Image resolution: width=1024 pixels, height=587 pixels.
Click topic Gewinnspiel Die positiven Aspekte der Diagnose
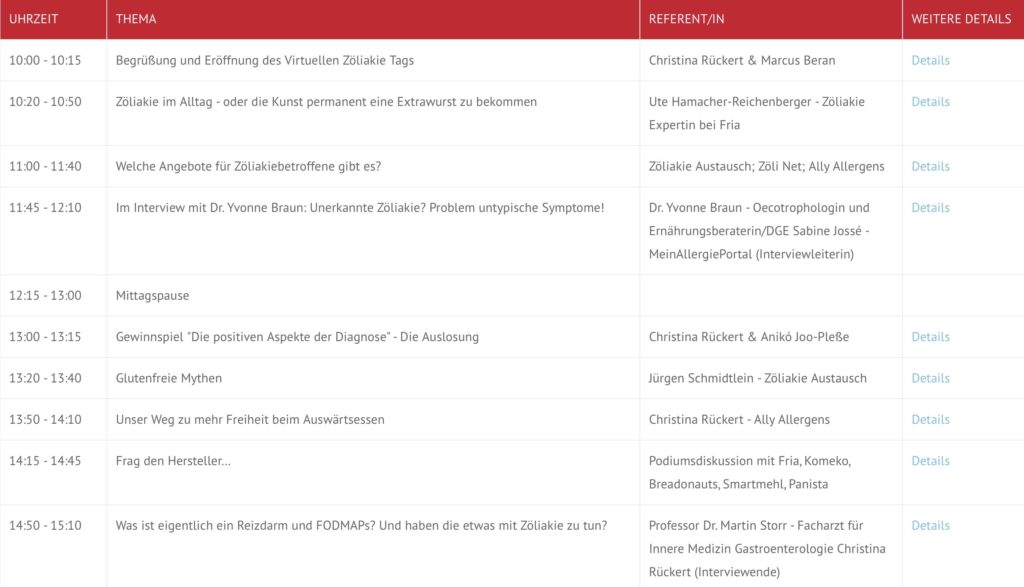297,336
